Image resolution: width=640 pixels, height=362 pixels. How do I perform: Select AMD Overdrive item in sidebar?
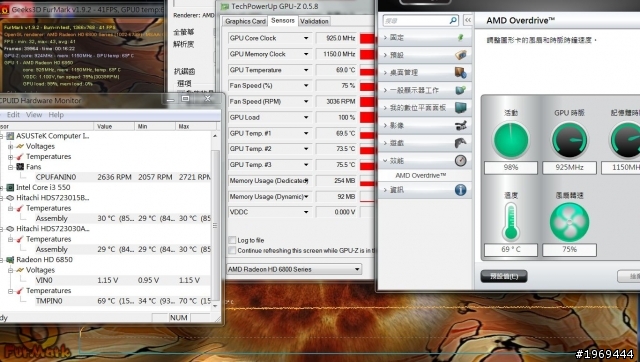coord(421,175)
